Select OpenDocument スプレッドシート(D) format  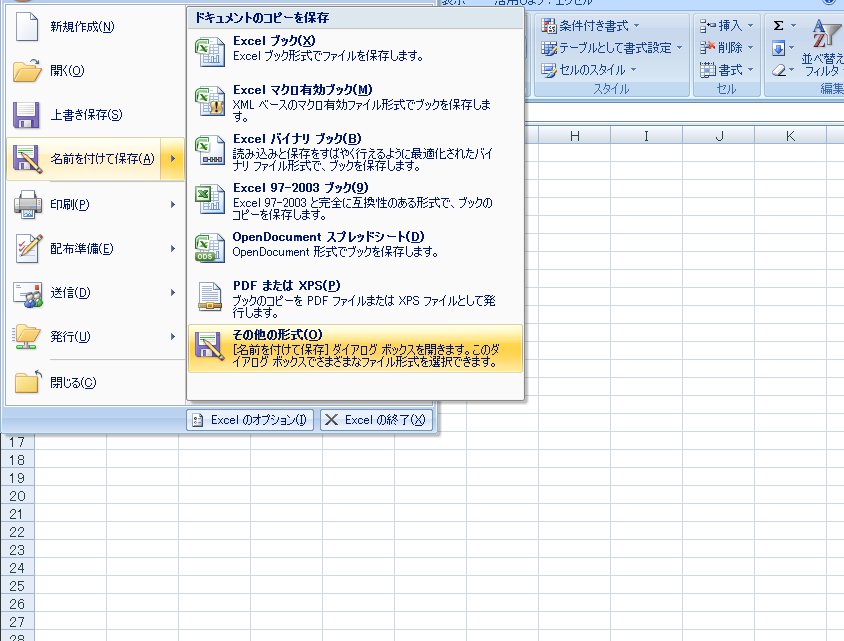(x=355, y=248)
